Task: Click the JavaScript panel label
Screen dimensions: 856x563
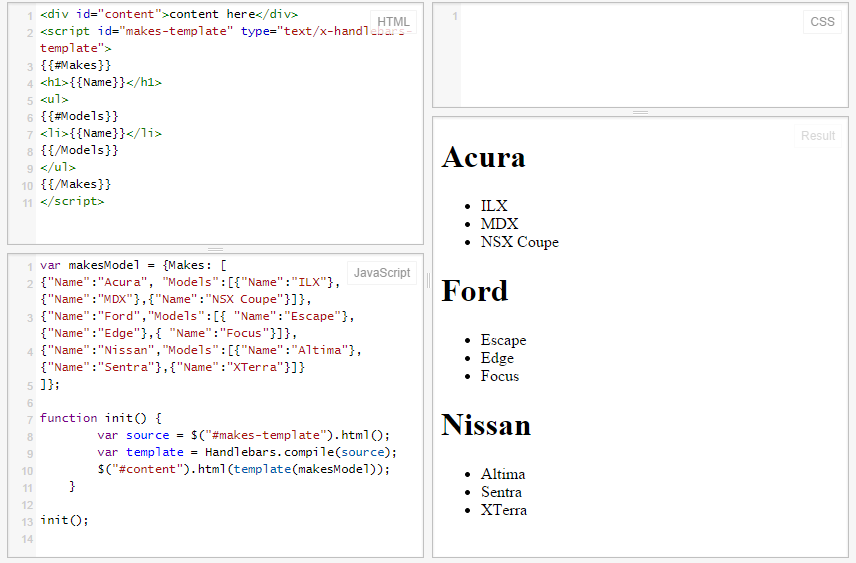Action: [x=382, y=272]
